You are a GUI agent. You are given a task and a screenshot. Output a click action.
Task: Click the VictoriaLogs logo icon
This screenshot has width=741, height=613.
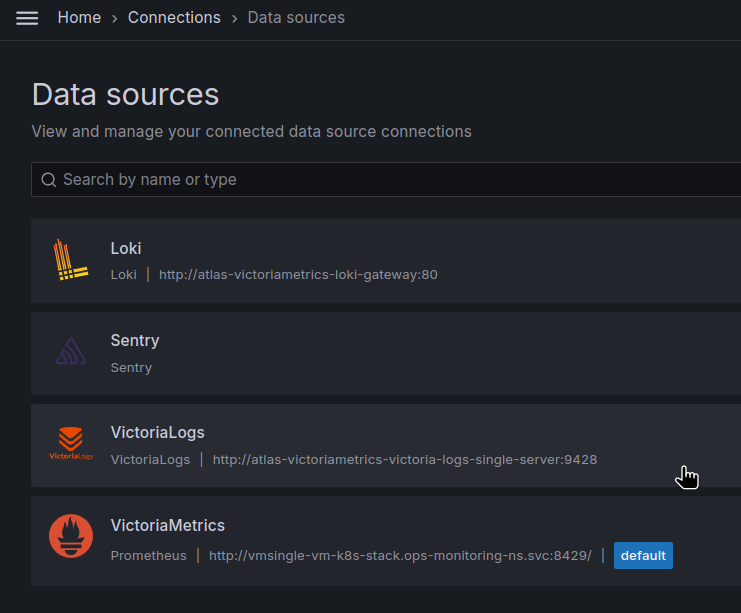(71, 443)
